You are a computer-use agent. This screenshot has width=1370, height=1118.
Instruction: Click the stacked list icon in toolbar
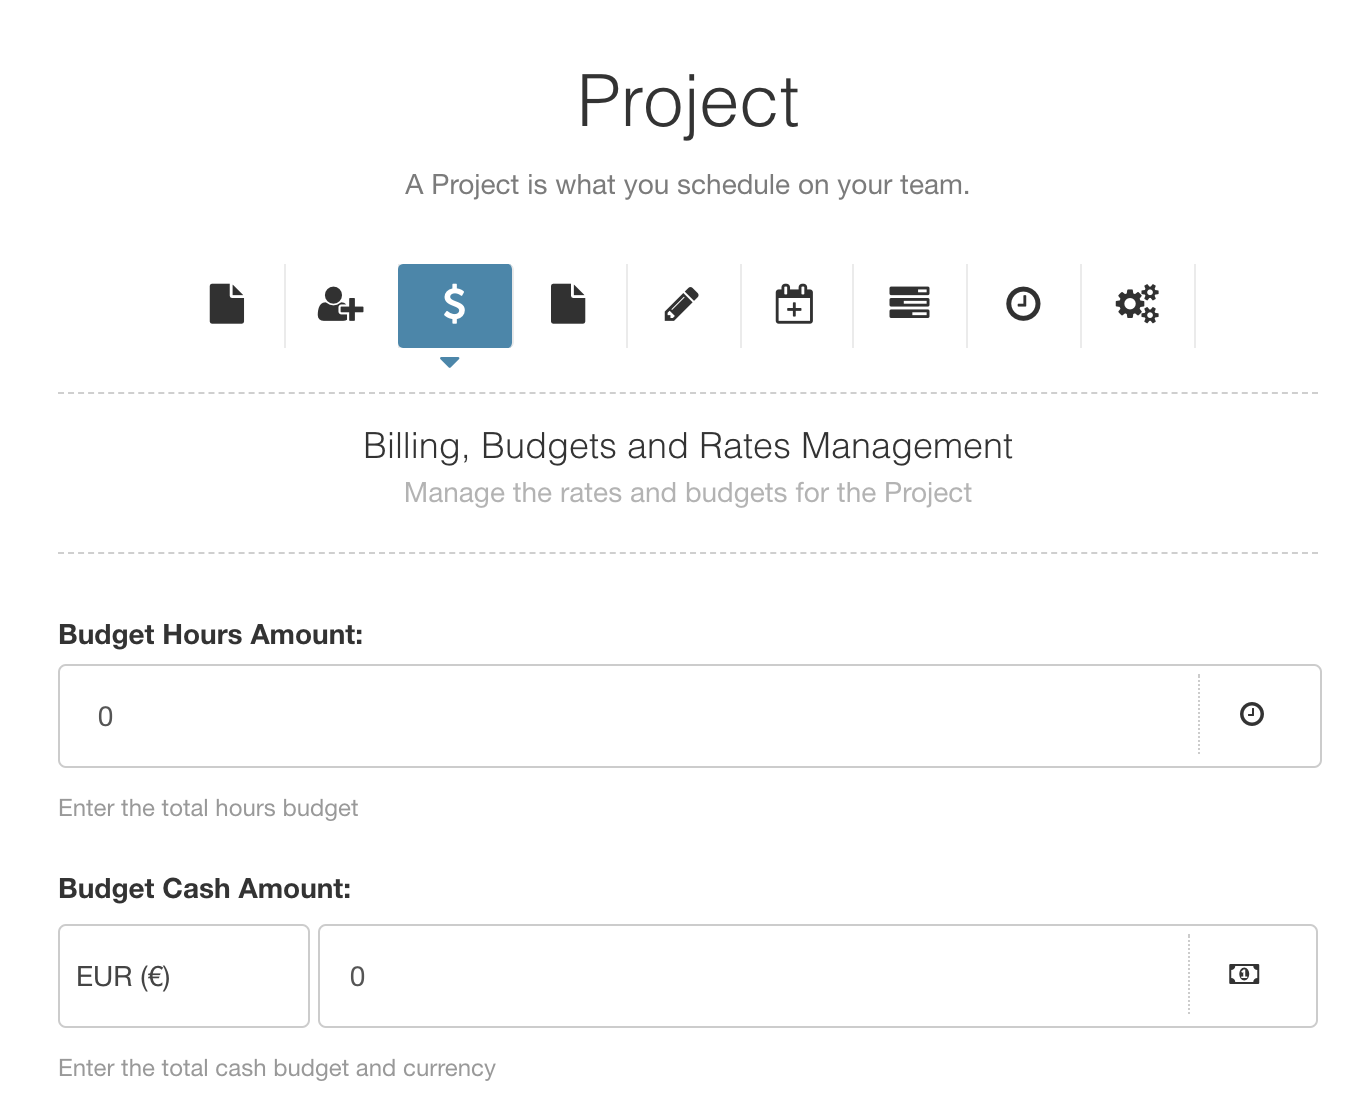(909, 305)
